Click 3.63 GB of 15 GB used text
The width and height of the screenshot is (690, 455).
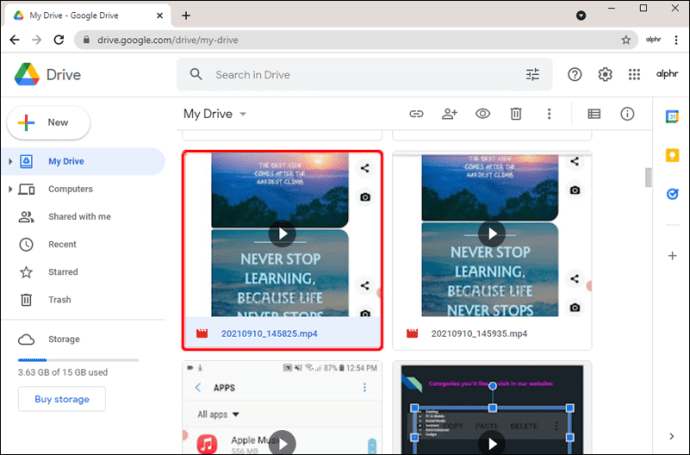(x=62, y=372)
